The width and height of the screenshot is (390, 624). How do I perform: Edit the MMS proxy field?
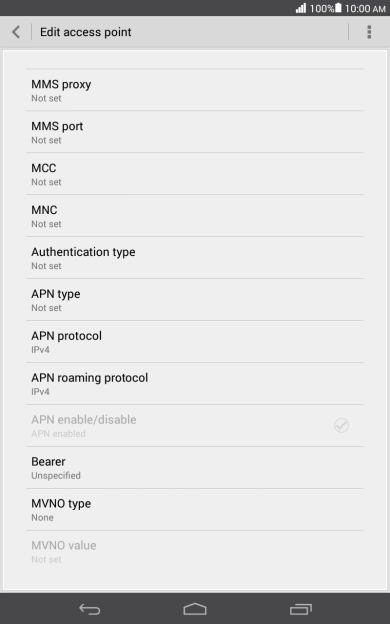[195, 90]
